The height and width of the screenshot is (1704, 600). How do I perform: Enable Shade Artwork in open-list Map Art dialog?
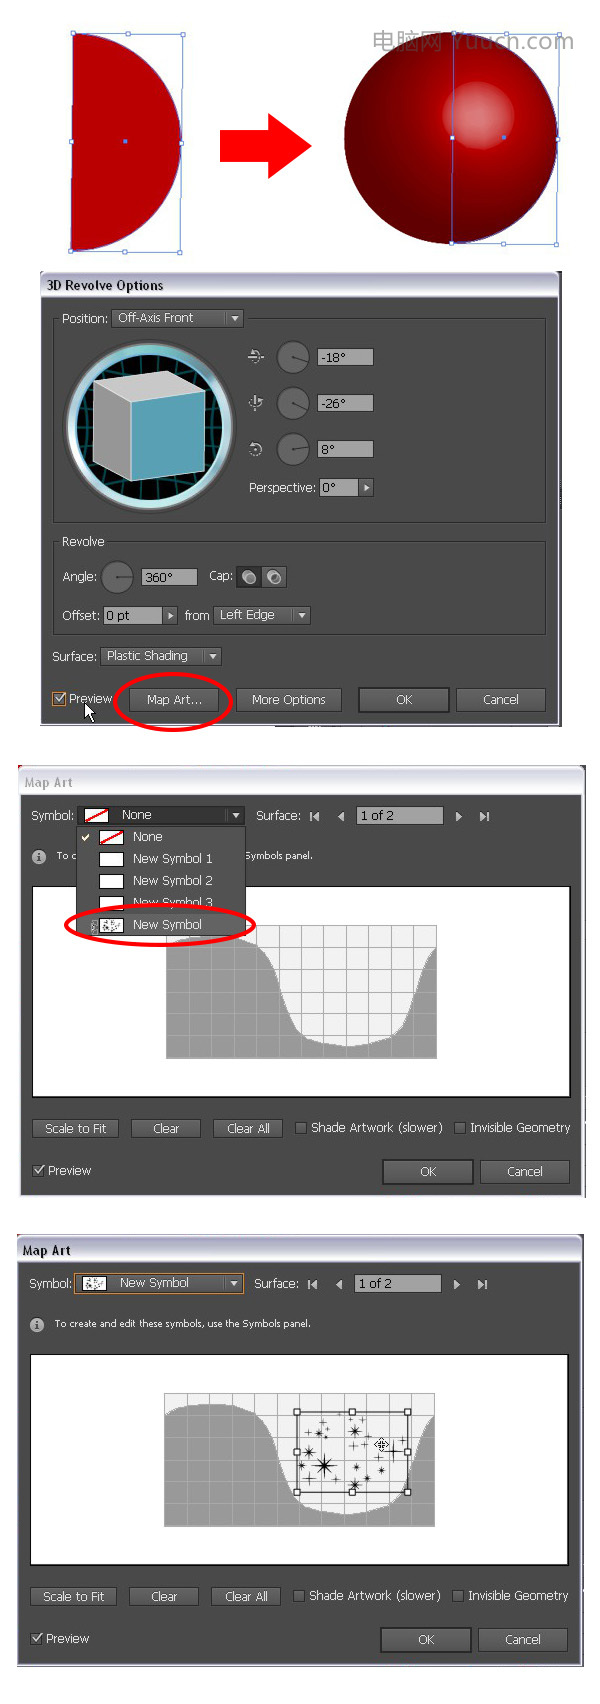point(301,1128)
